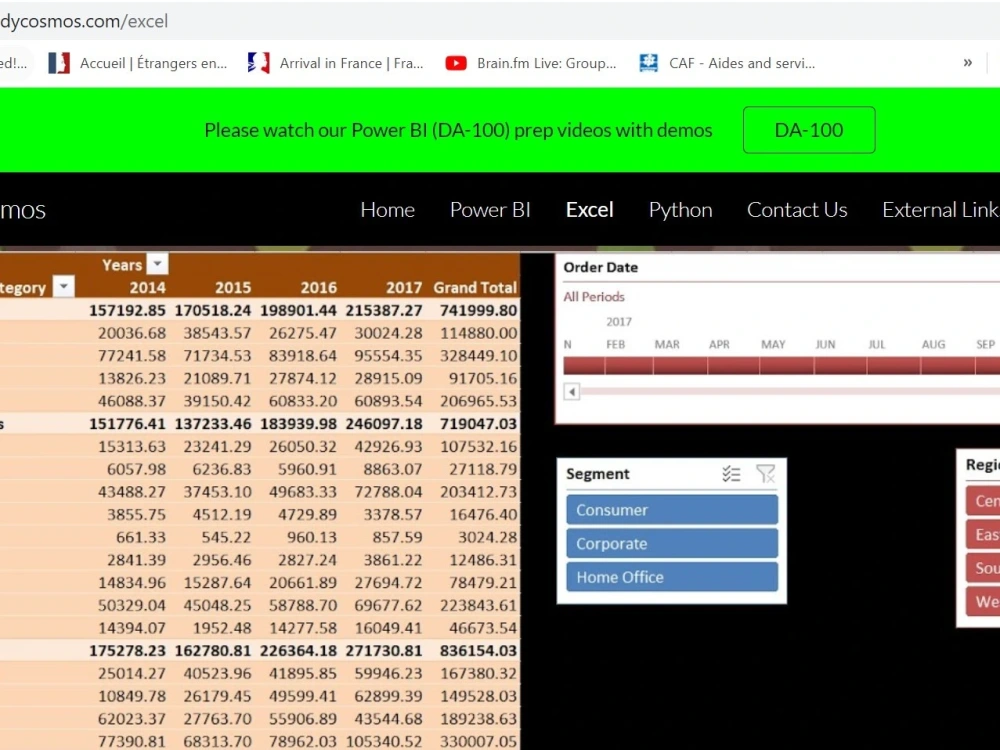The image size is (1000, 750).
Task: Click the France flag Accueil bookmark icon
Action: [59, 63]
